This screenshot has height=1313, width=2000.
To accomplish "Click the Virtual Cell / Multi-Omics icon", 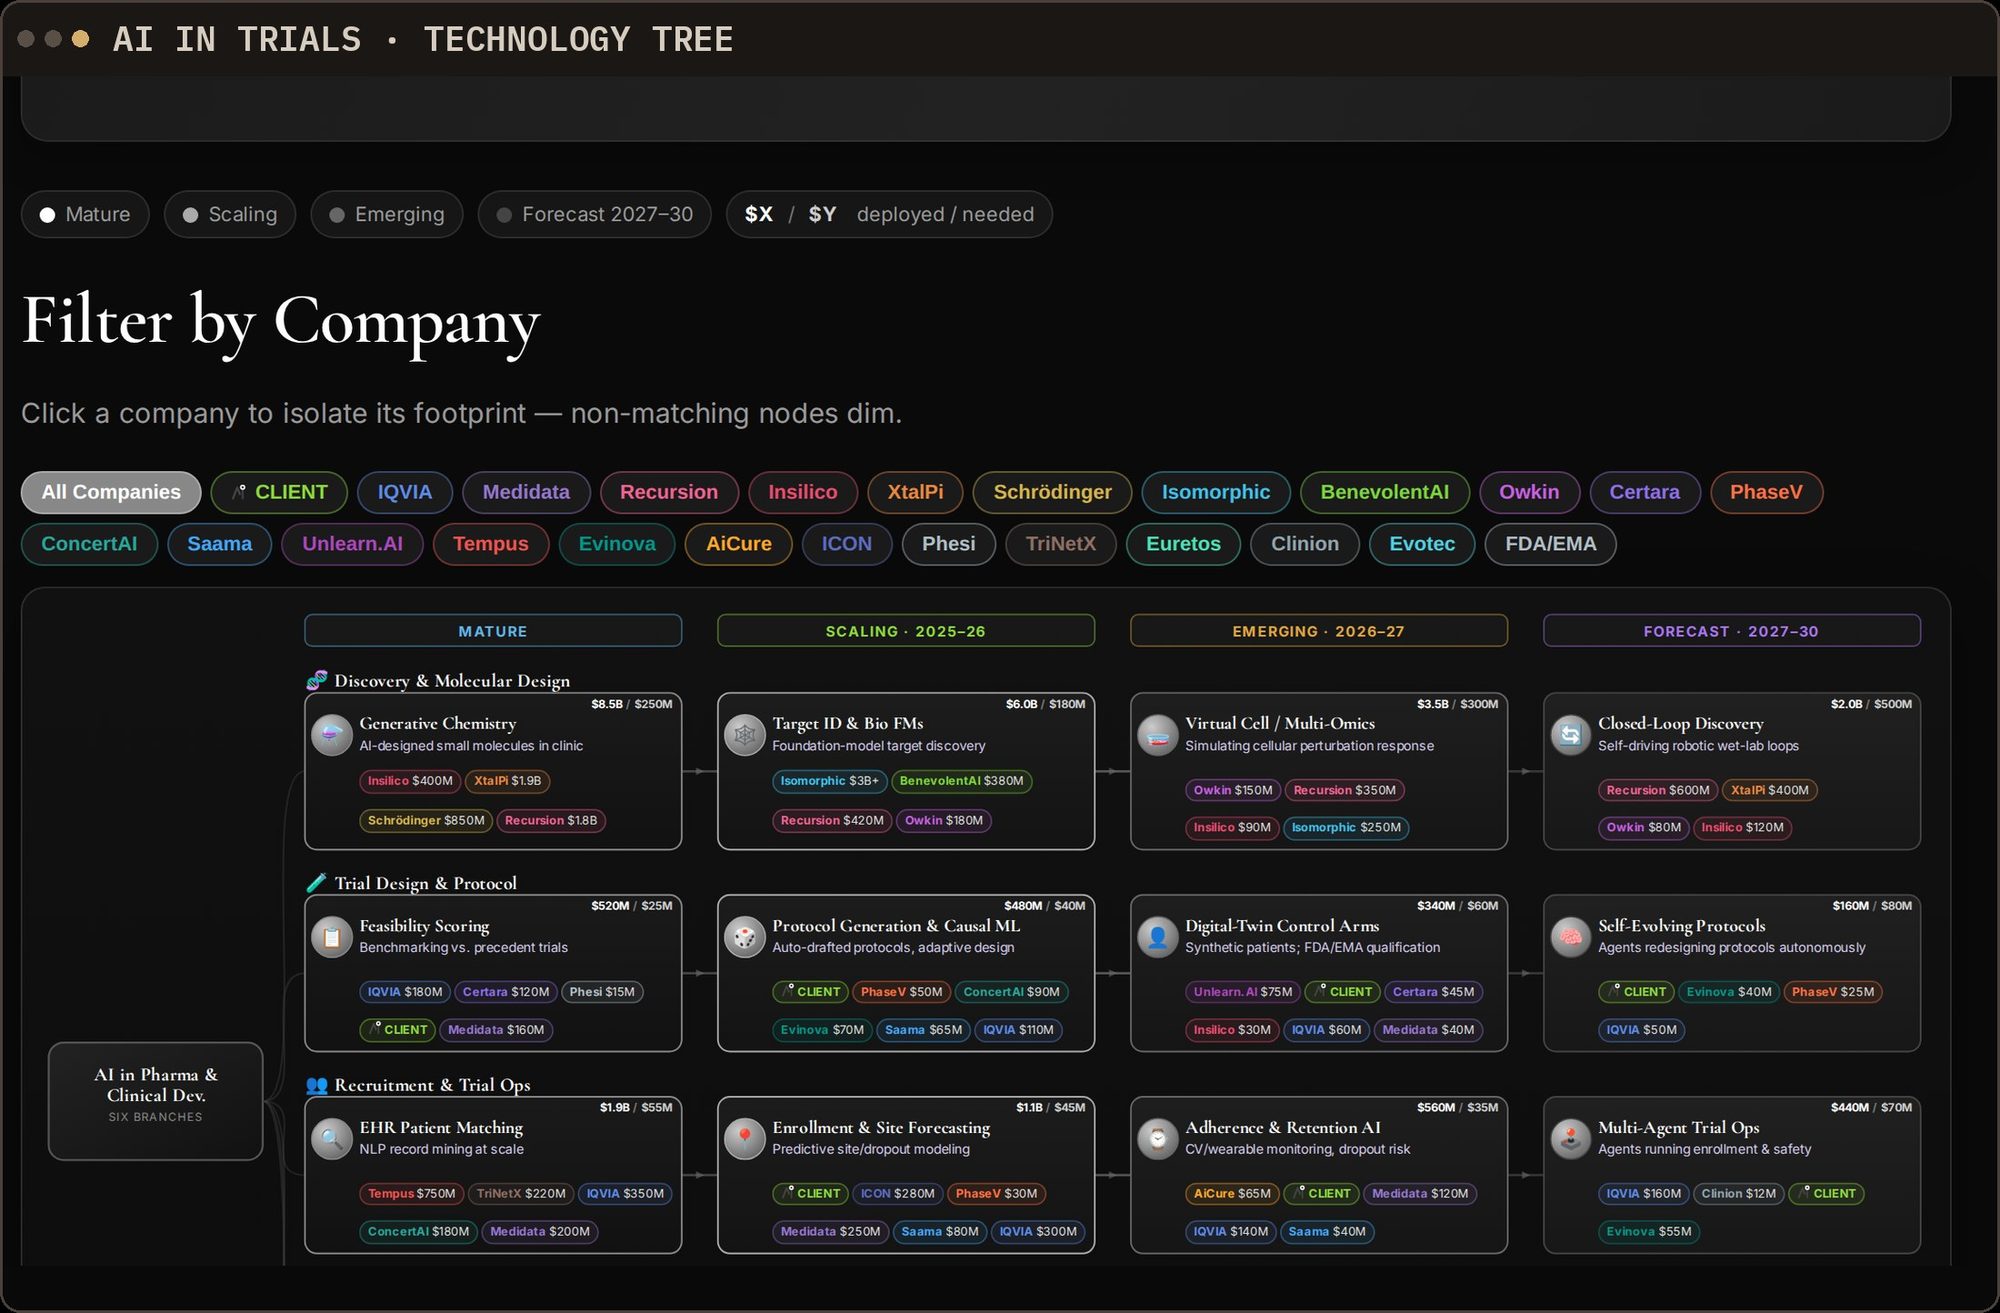I will click(1157, 735).
